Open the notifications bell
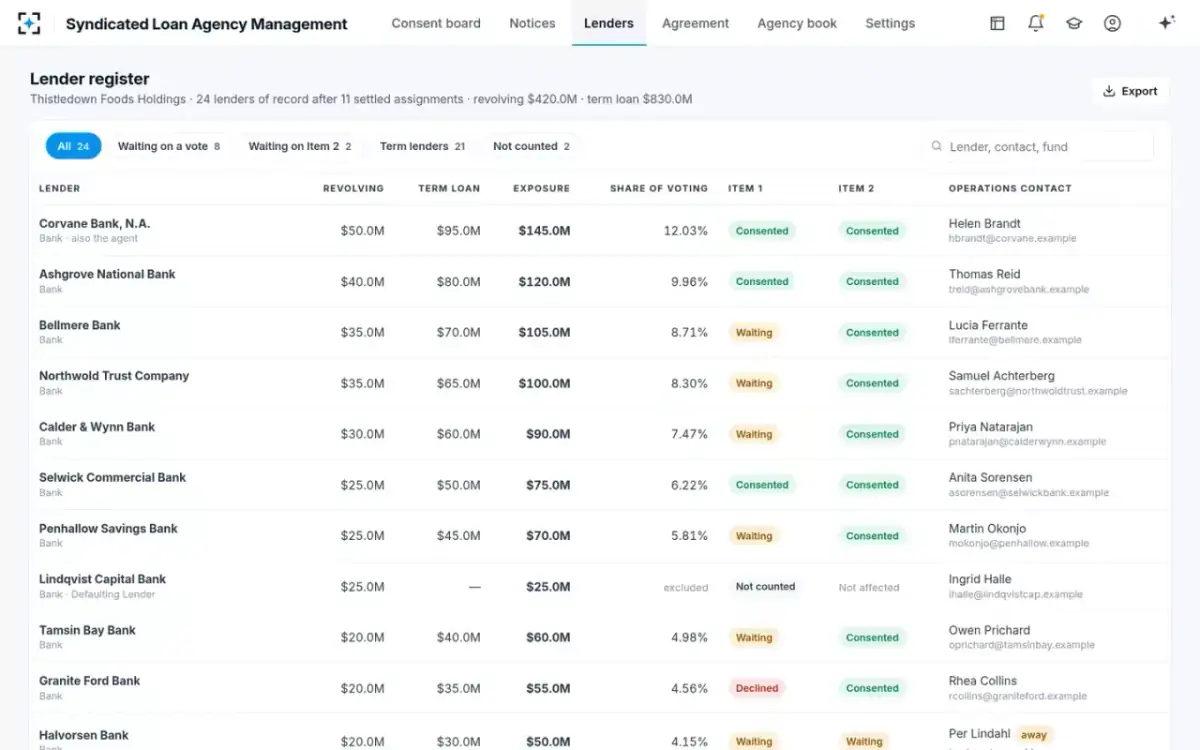 click(1036, 23)
